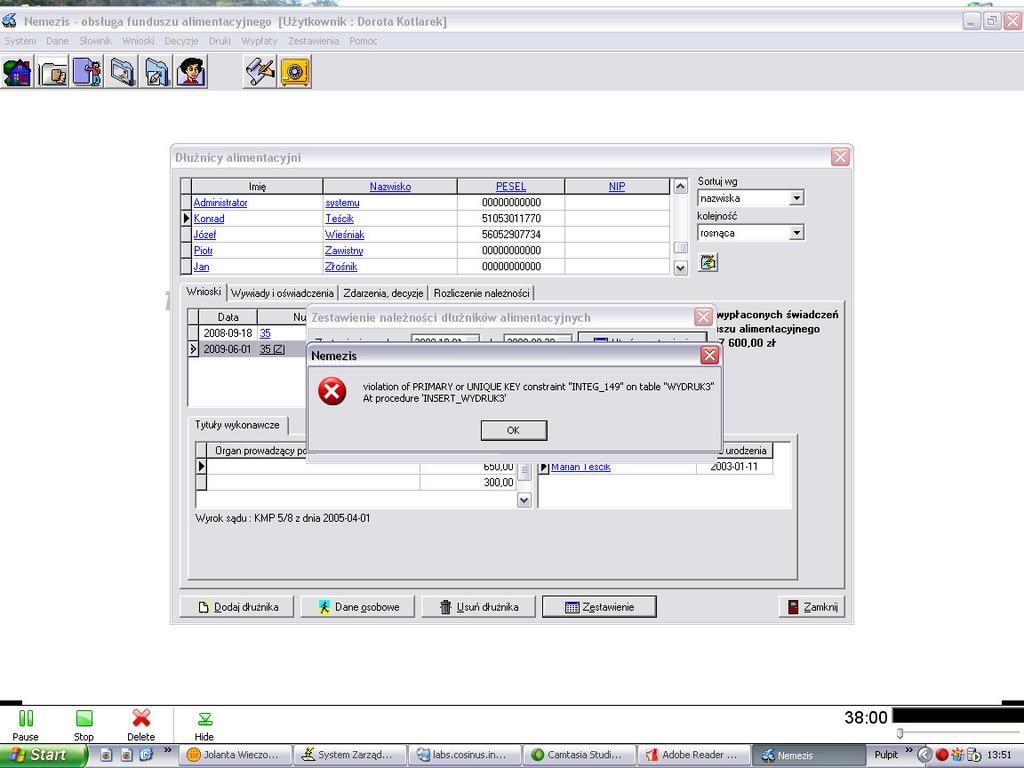Open the Decyzje menu
Image resolution: width=1024 pixels, height=768 pixels.
[182, 40]
